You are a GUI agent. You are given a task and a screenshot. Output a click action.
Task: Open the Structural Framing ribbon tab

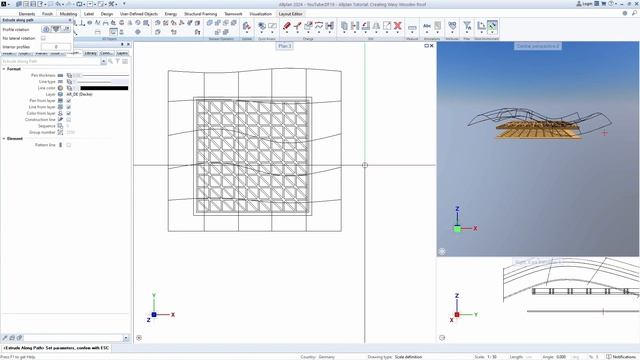tap(200, 14)
